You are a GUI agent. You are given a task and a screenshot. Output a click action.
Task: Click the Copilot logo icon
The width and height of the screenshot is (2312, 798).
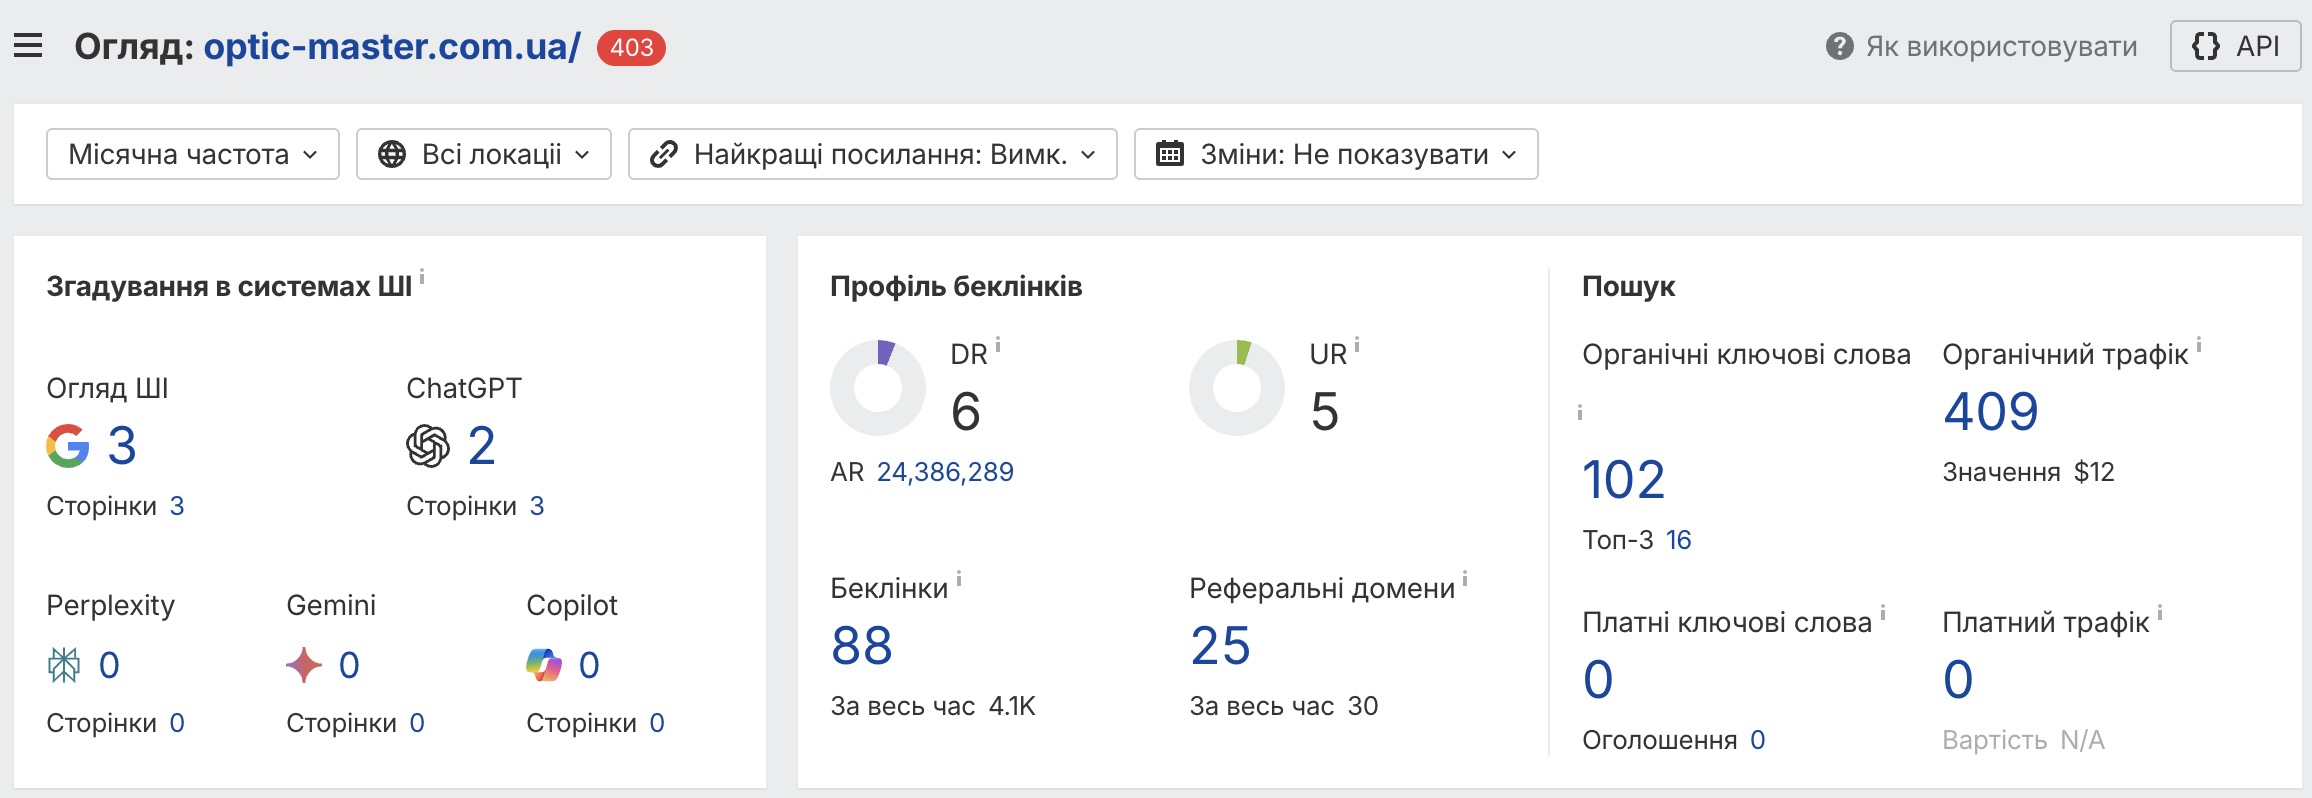[x=544, y=665]
